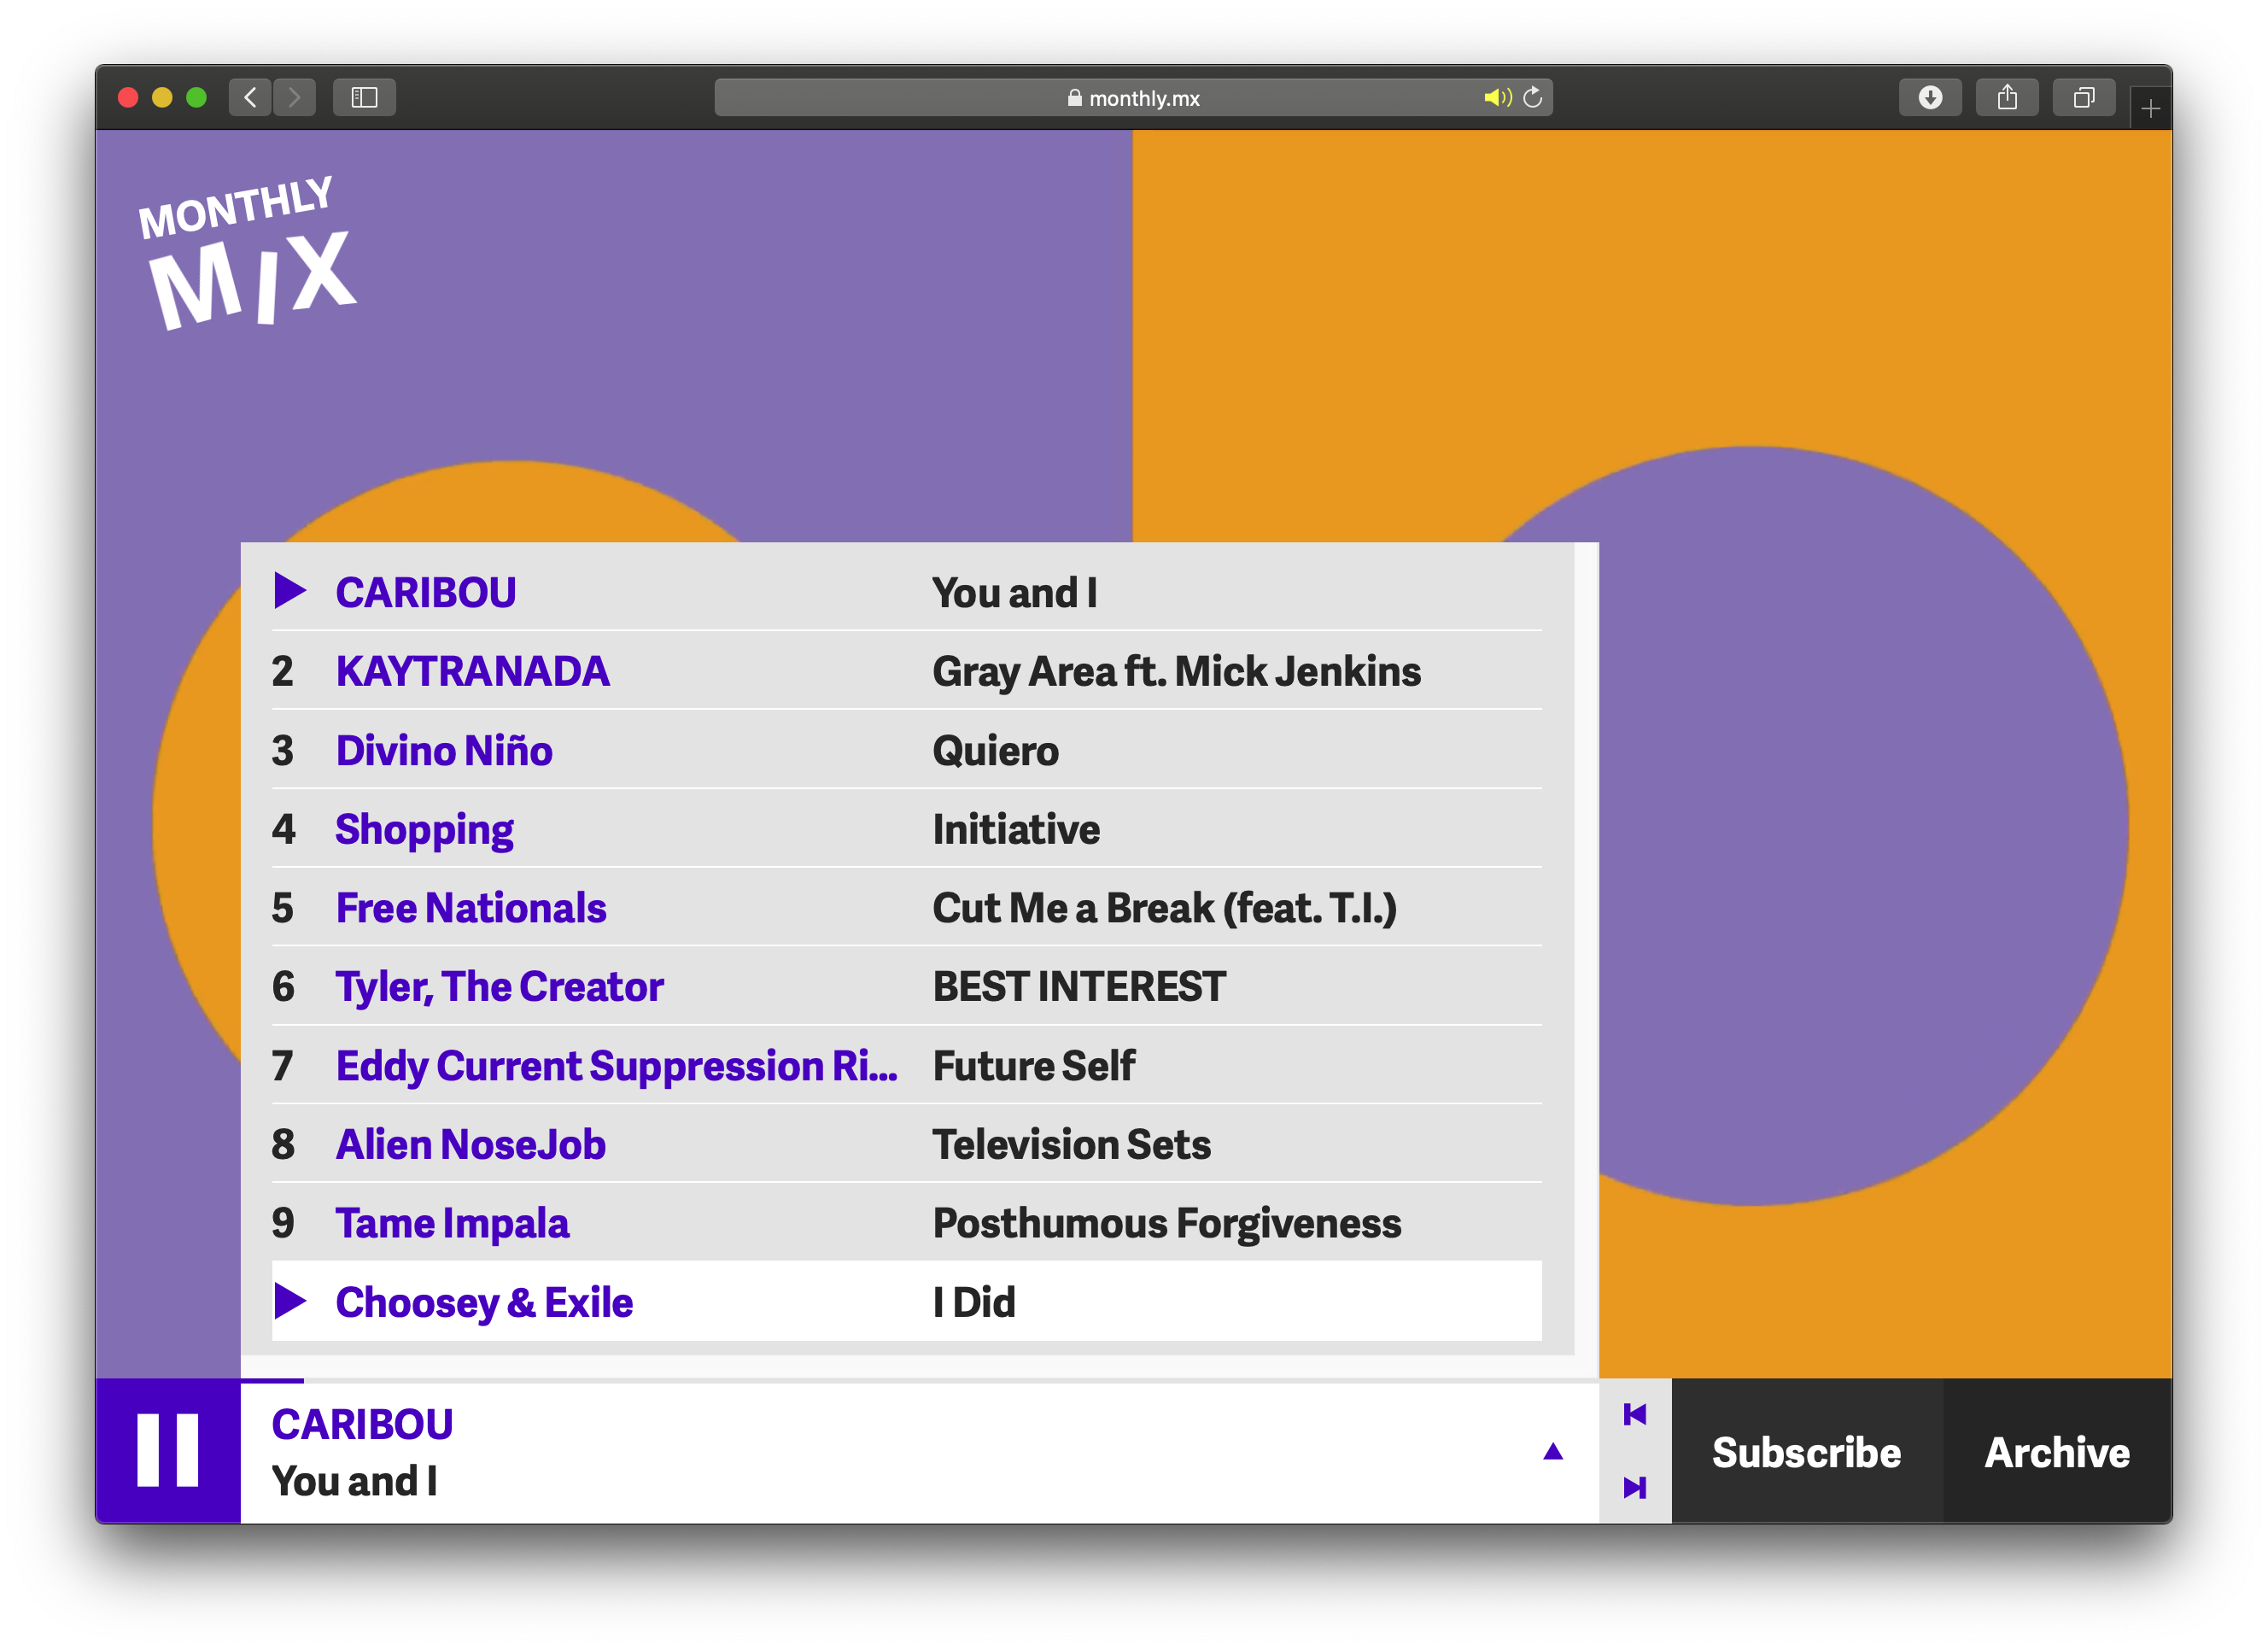Image resolution: width=2268 pixels, height=1650 pixels.
Task: Select track title I Did
Action: click(973, 1302)
